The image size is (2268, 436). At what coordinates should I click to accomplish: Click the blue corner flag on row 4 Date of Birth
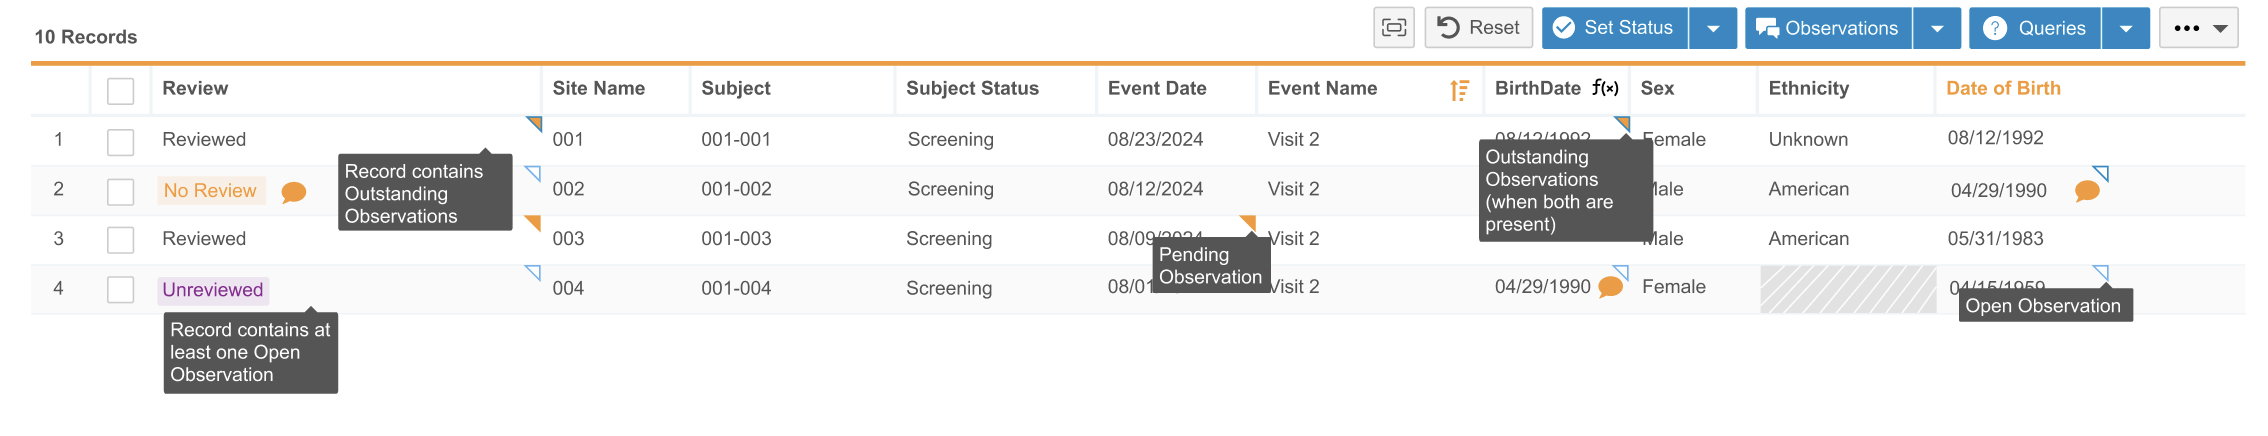[x=2101, y=272]
